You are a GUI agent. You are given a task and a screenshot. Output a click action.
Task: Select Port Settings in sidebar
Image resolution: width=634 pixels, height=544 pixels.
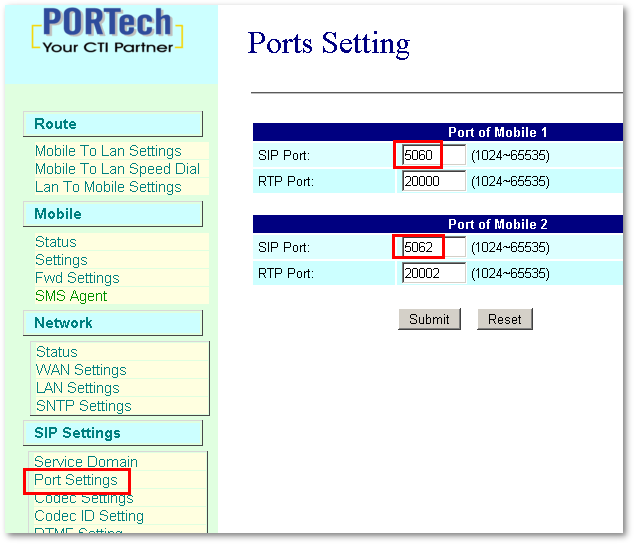coord(76,480)
